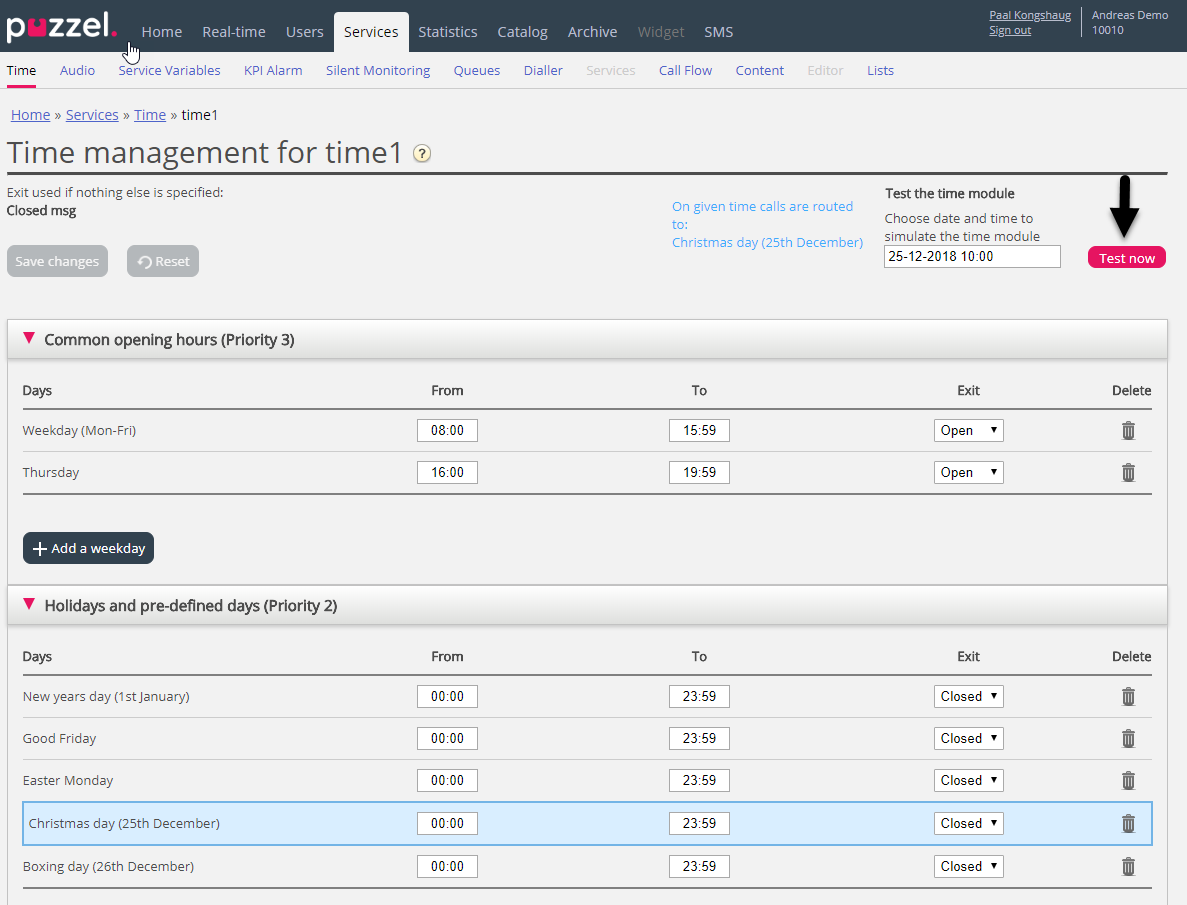Screen dimensions: 1187x905
Task: Switch to the Call Flow submenu
Action: 685,71
